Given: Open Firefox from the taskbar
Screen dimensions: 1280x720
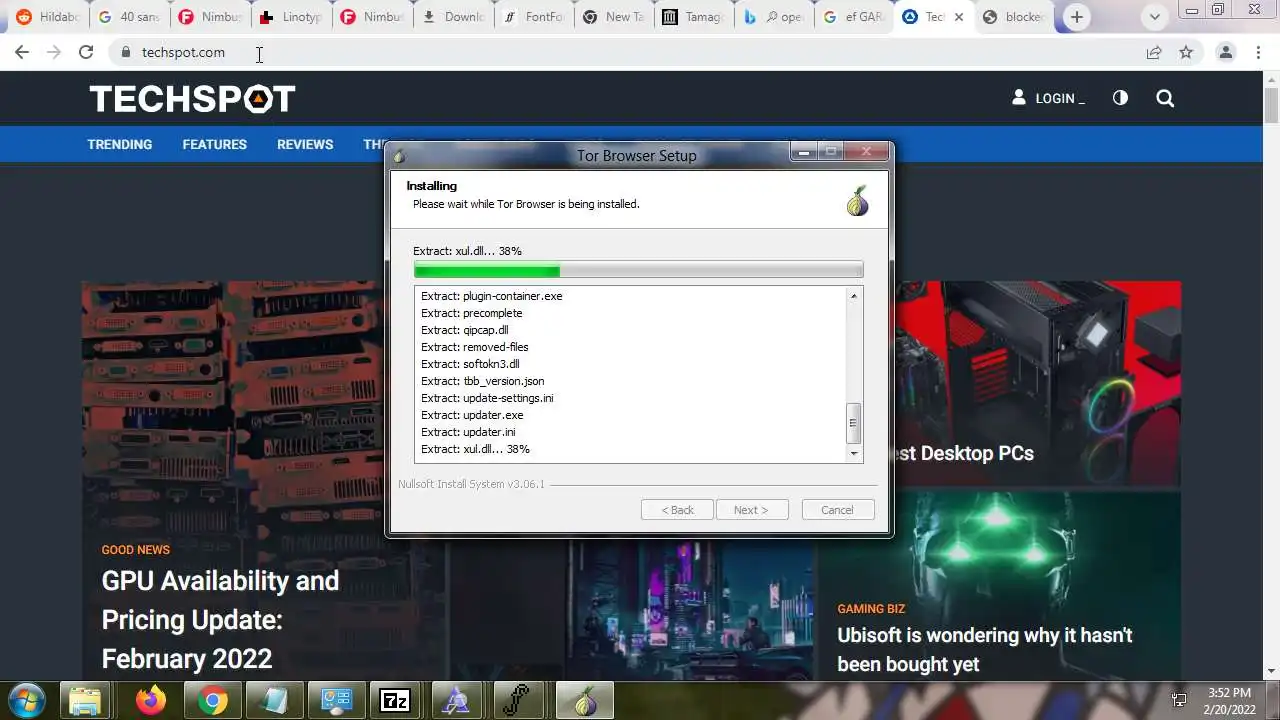Looking at the screenshot, I should [x=151, y=701].
